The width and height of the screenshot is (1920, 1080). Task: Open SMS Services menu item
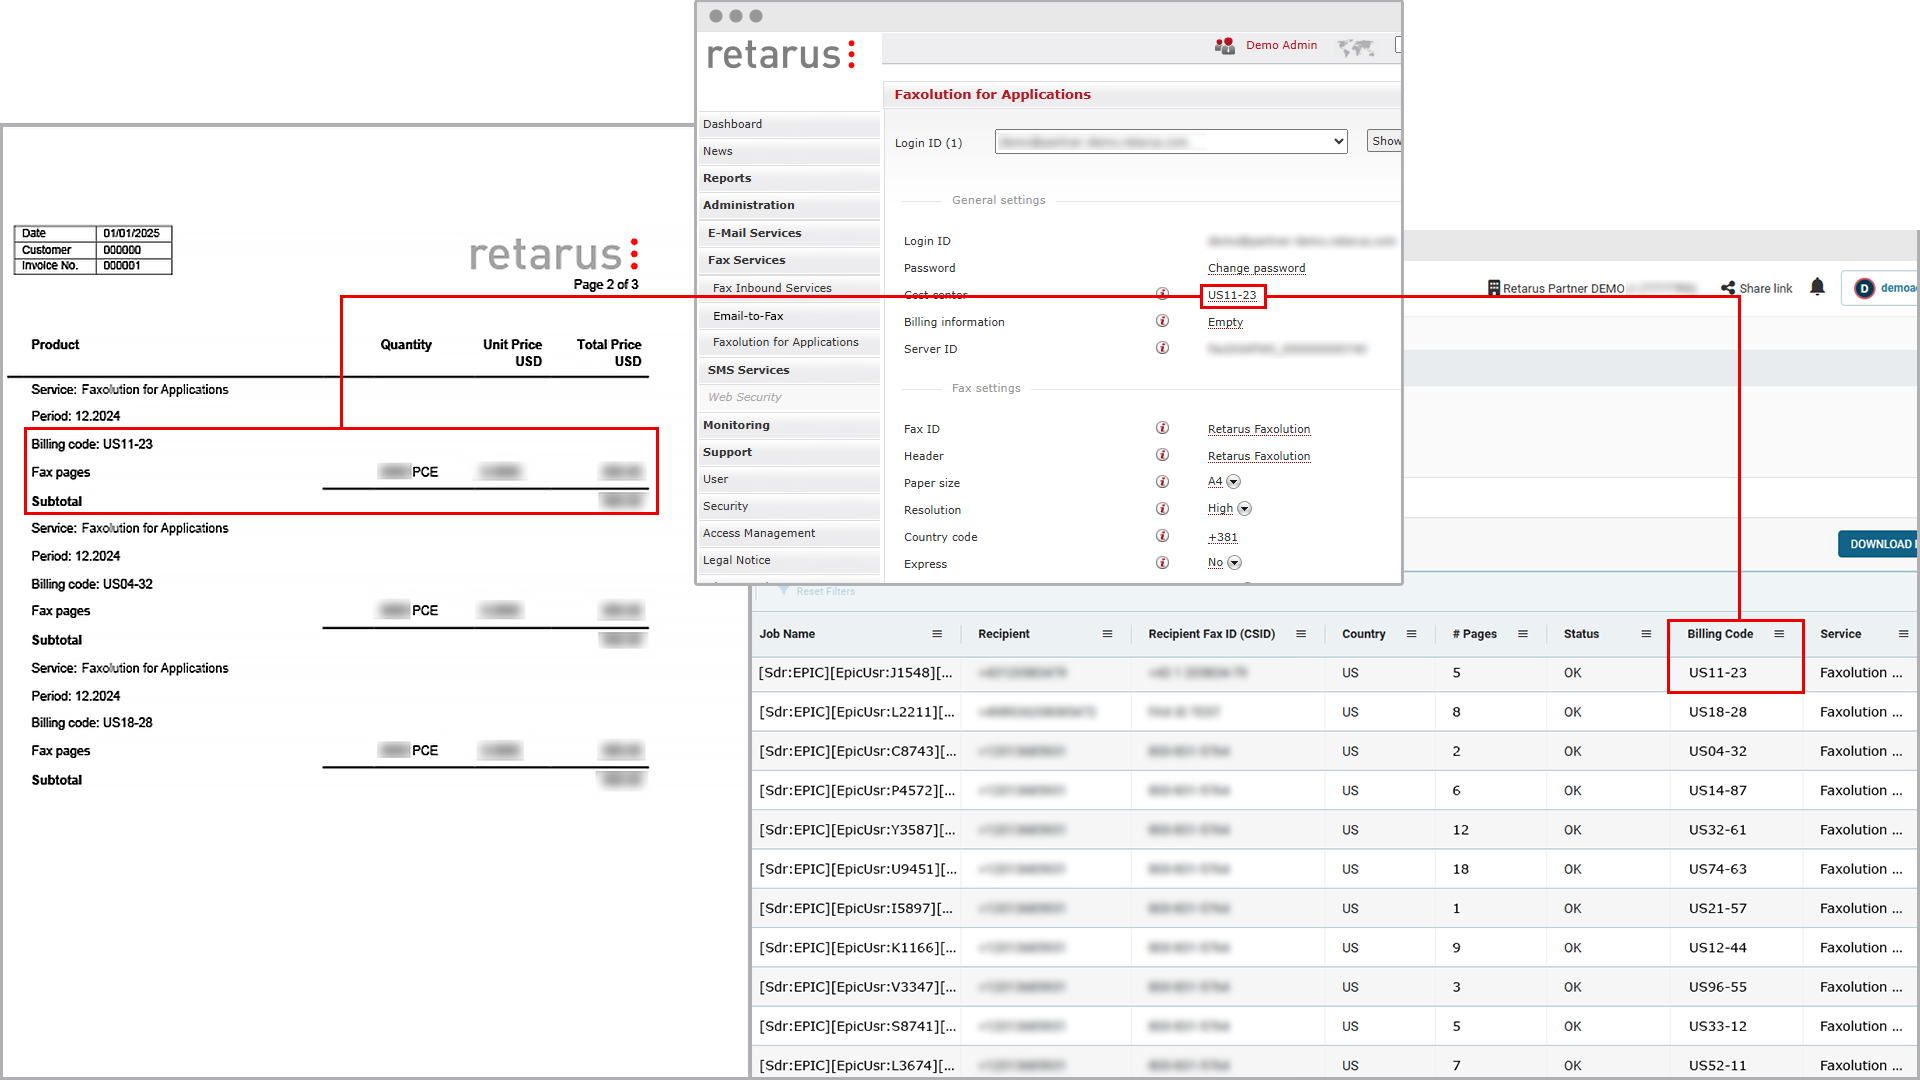789,370
